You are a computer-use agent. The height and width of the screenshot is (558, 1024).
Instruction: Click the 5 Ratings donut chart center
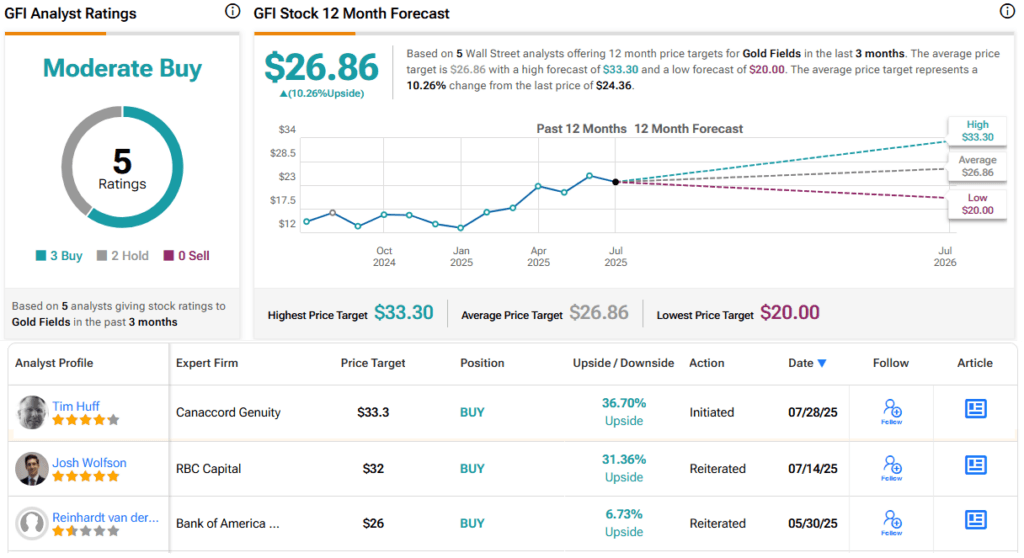click(x=122, y=168)
